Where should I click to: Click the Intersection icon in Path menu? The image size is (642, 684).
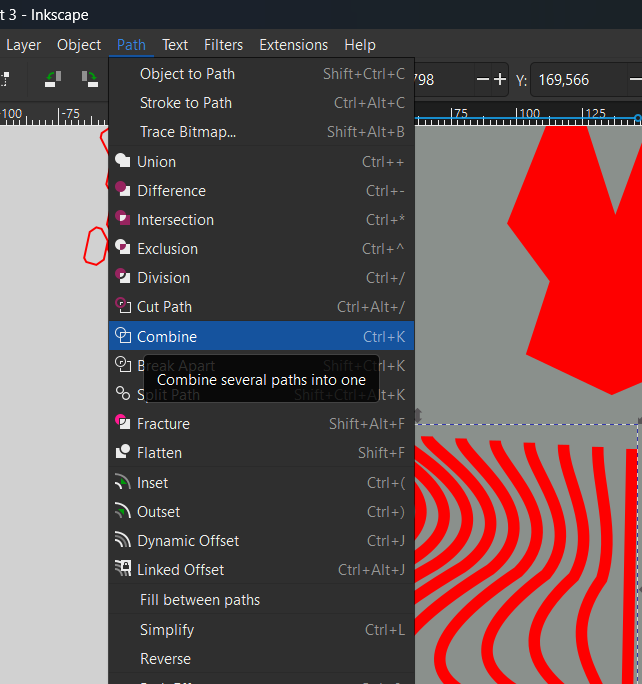point(123,219)
